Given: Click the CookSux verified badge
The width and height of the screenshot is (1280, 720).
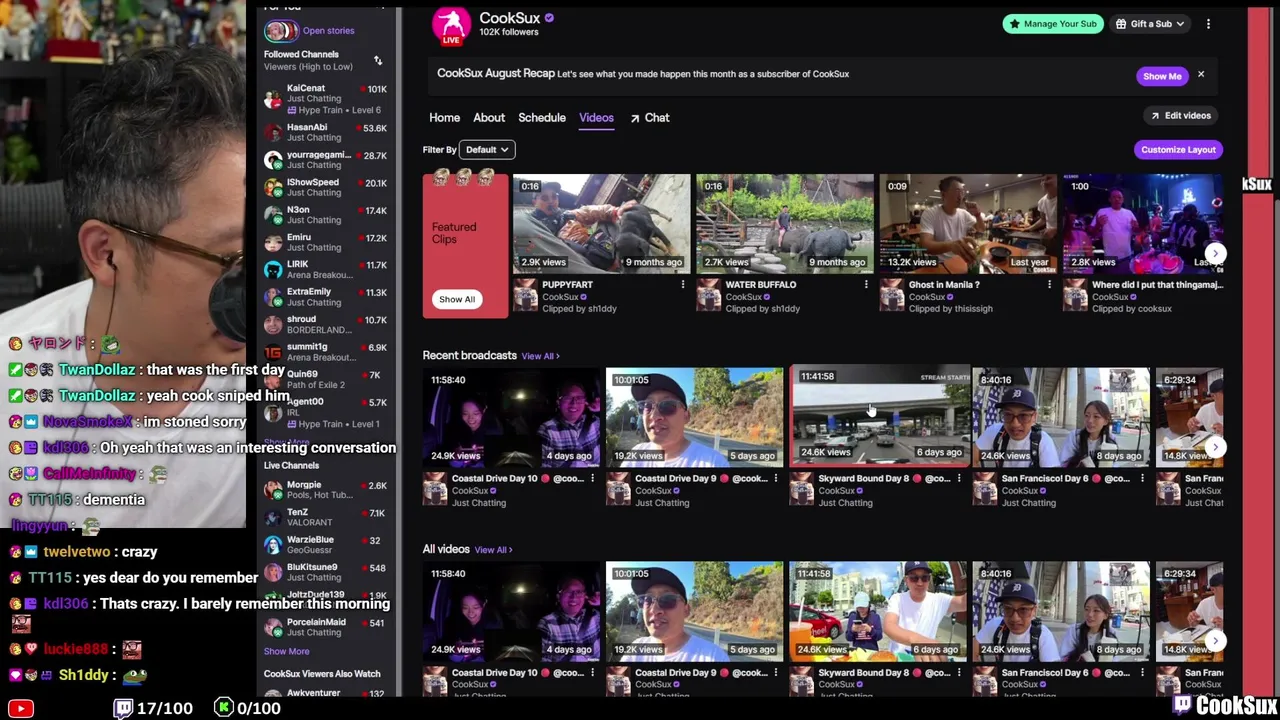Looking at the screenshot, I should (549, 18).
